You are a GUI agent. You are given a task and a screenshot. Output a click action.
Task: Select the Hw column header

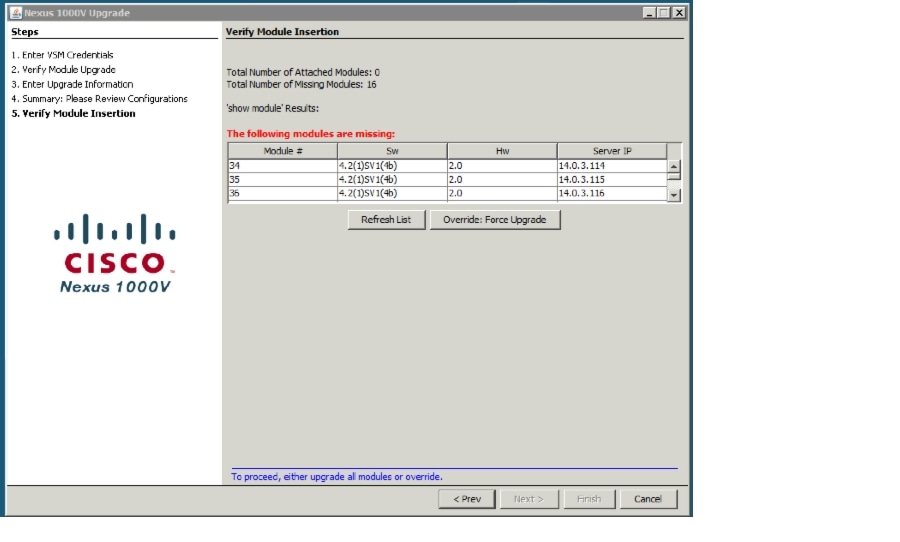(502, 151)
